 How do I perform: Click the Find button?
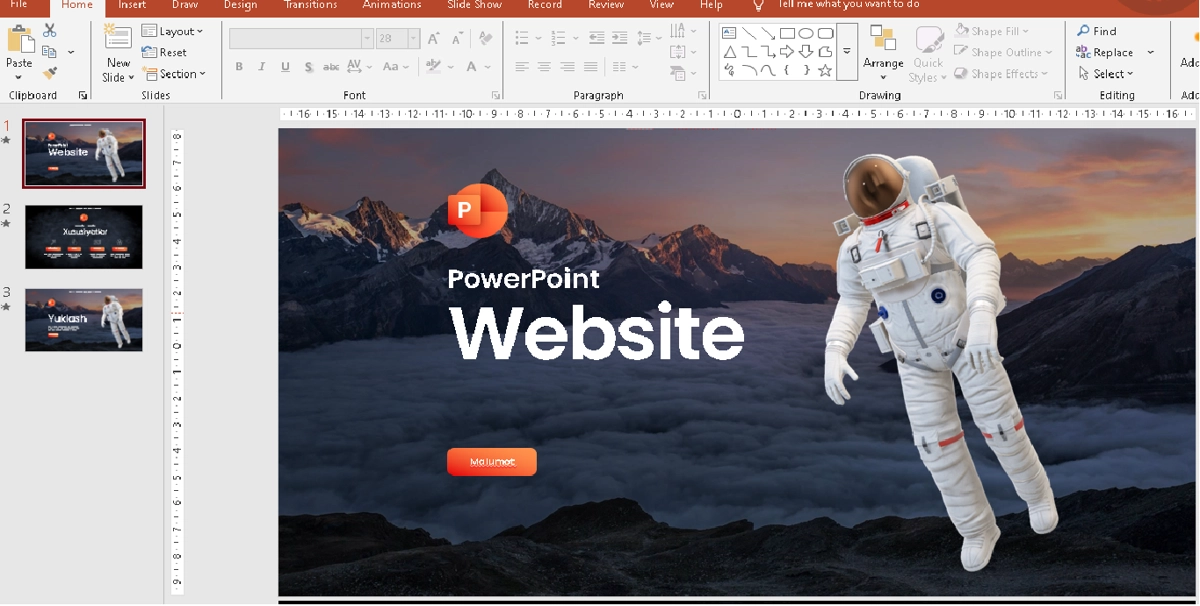pyautogui.click(x=1097, y=31)
